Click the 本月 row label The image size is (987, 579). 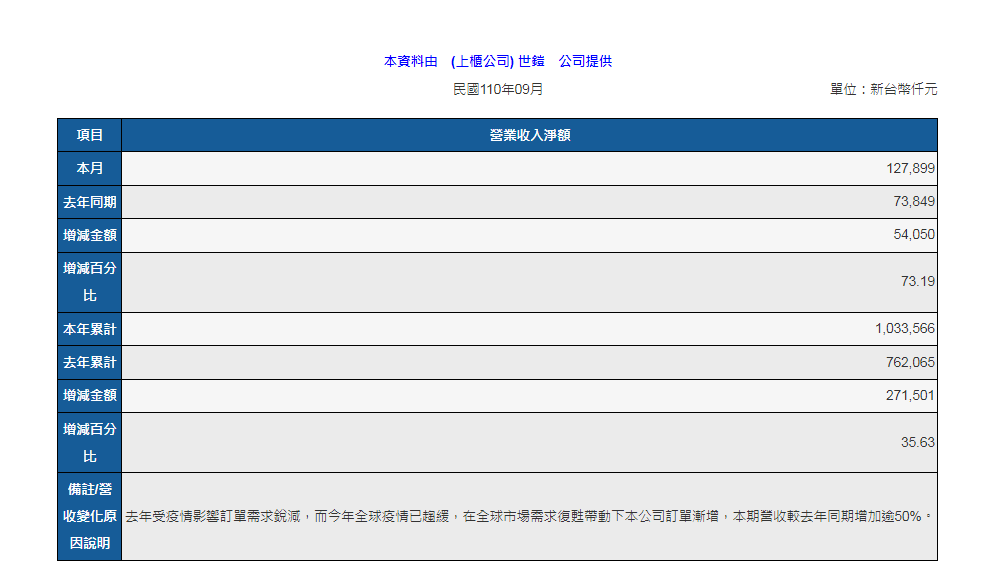coord(90,169)
